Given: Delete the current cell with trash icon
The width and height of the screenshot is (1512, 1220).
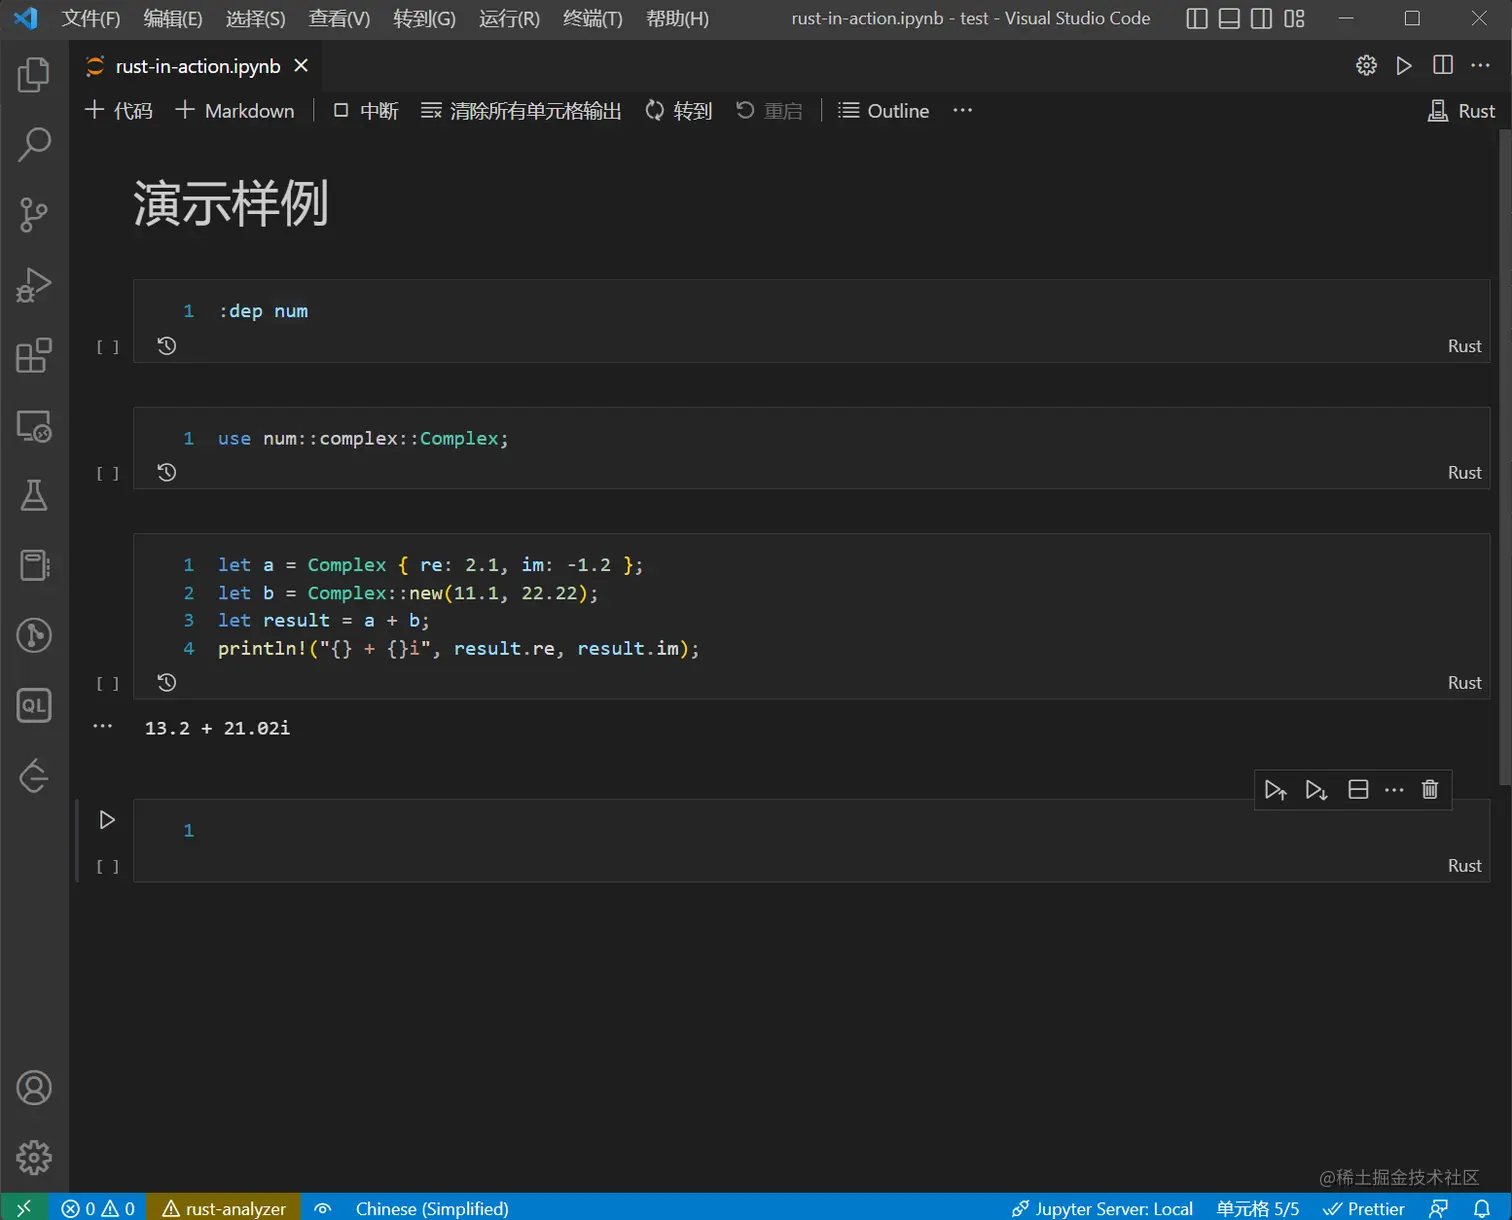Looking at the screenshot, I should 1430,790.
